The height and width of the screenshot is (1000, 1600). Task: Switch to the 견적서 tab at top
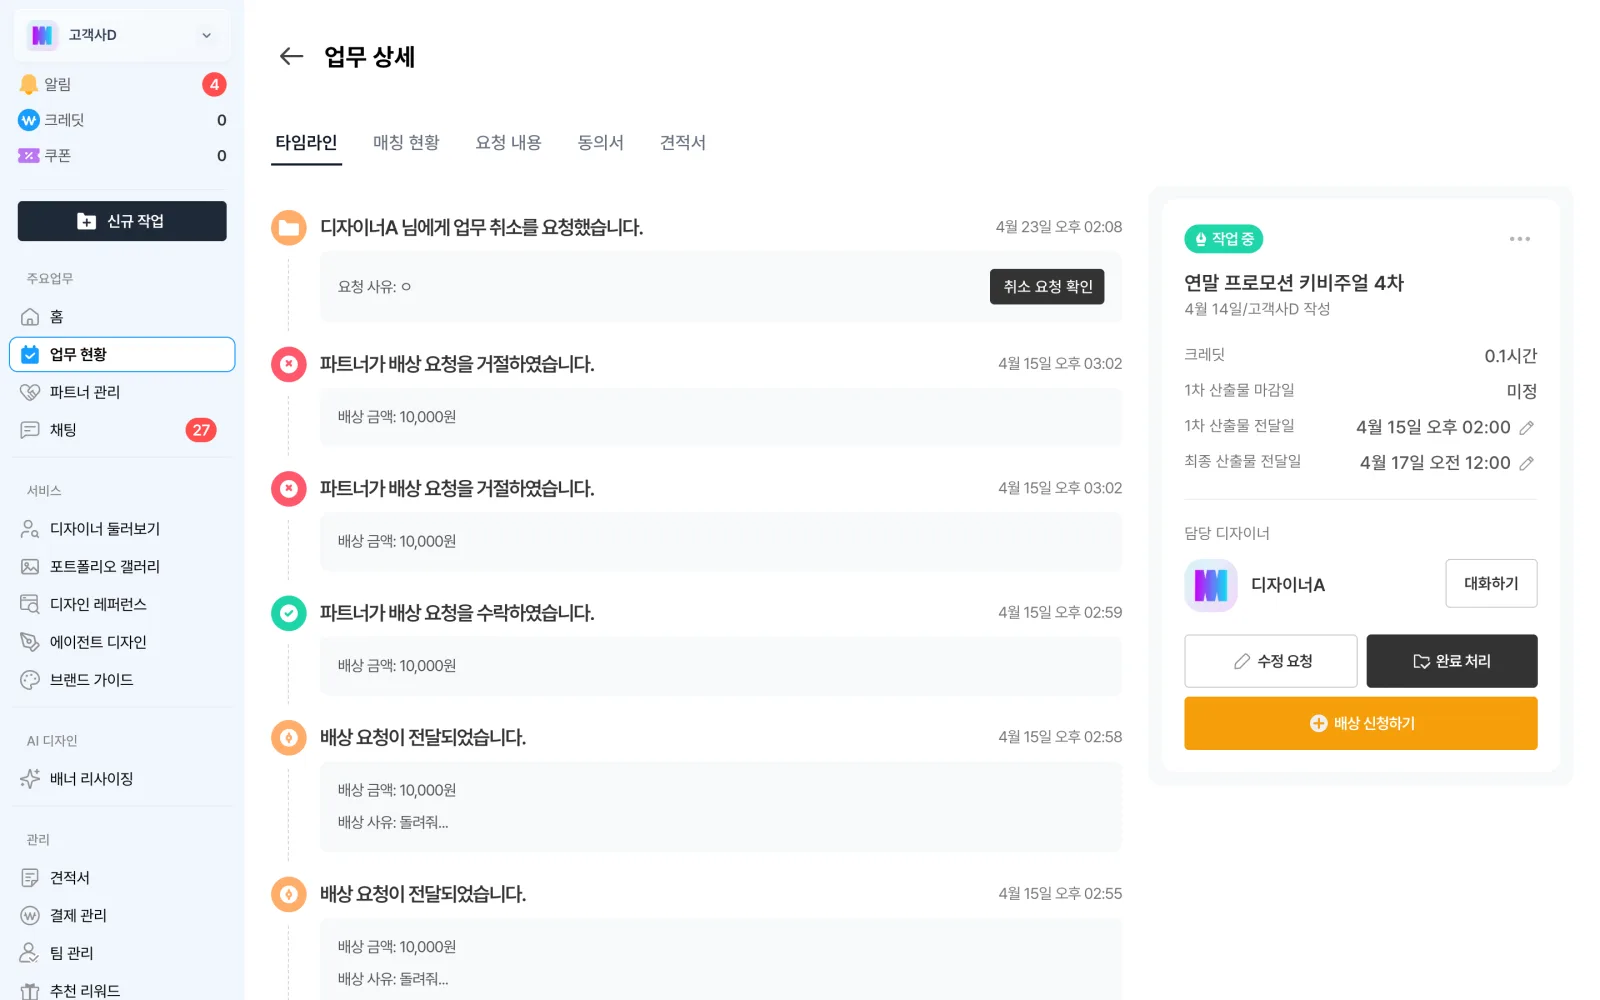[682, 143]
